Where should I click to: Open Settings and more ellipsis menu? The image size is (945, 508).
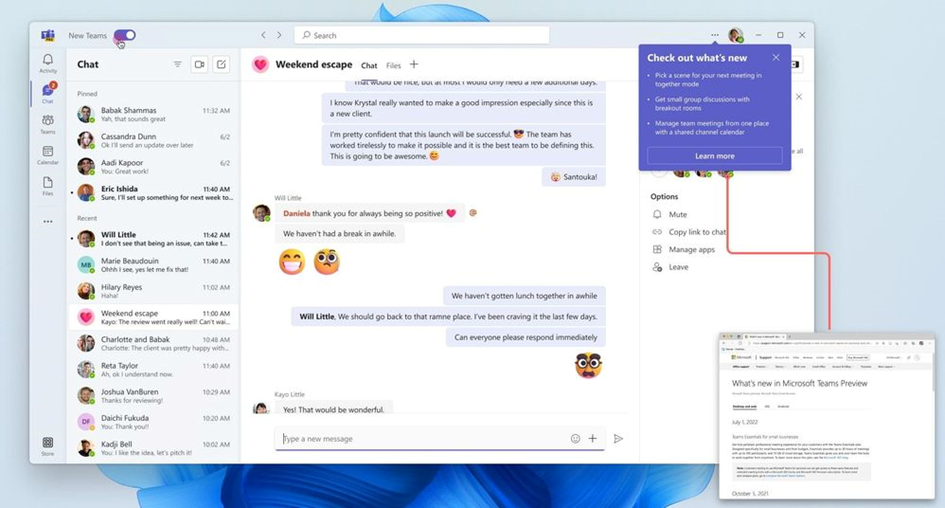coord(714,35)
